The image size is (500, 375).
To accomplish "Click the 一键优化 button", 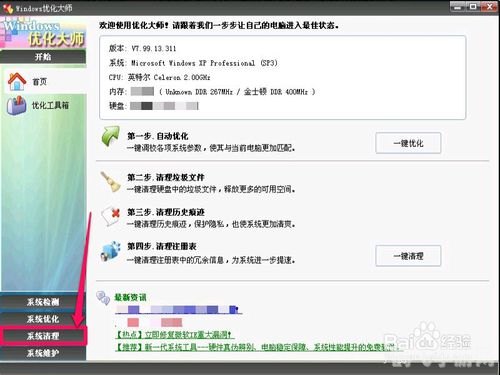I will point(408,143).
